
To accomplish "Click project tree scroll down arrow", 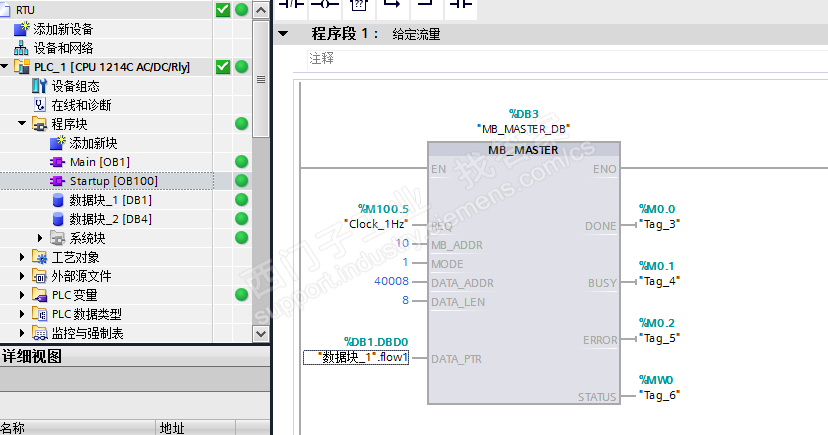I will point(261,333).
